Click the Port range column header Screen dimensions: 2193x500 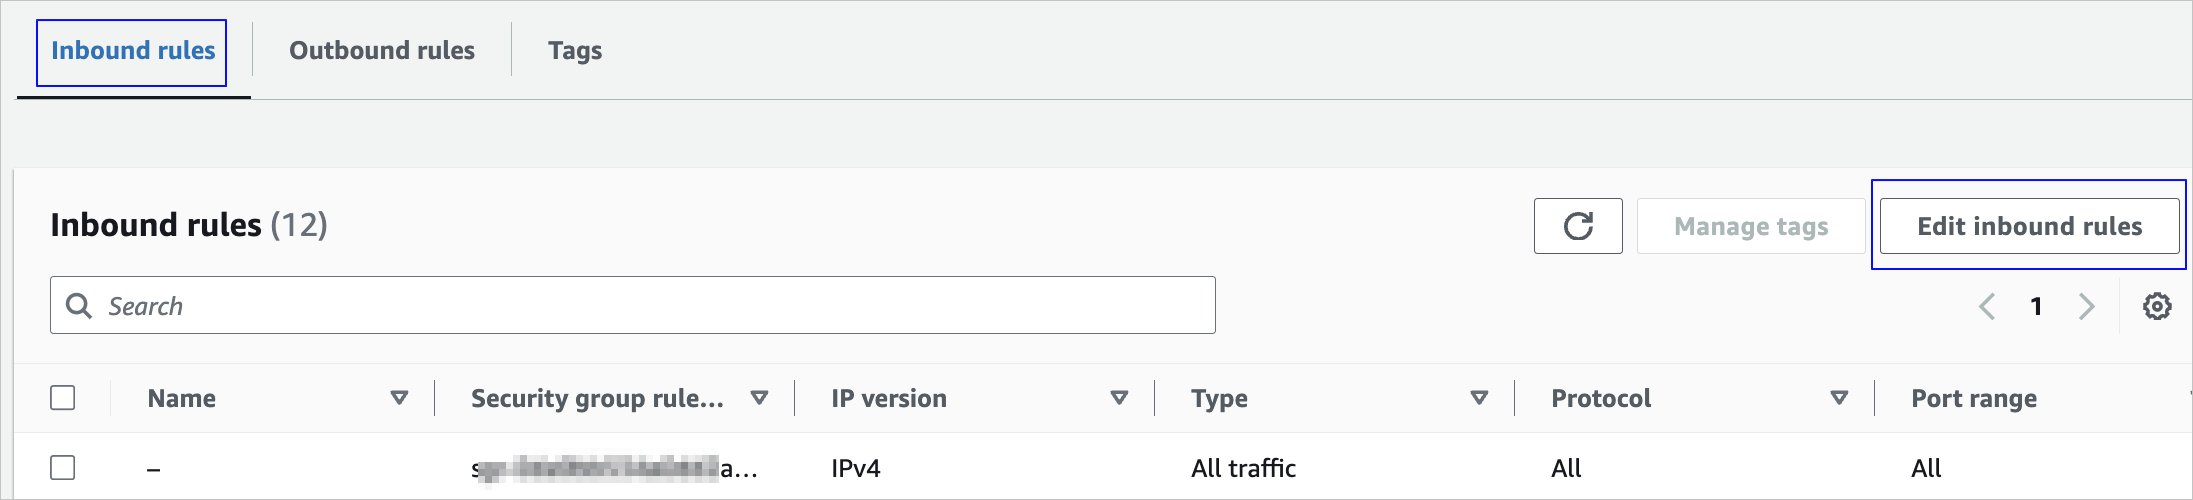point(1973,398)
